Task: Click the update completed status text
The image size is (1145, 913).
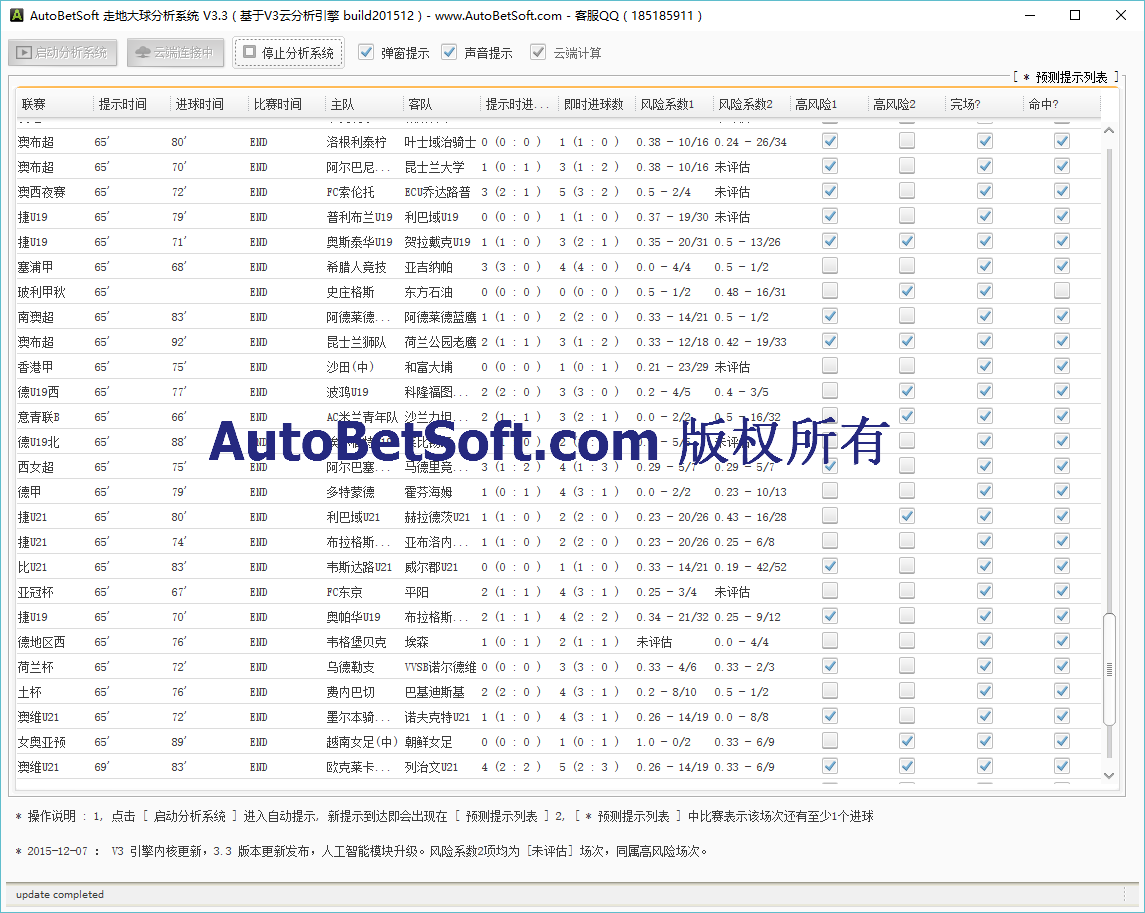Action: [x=60, y=894]
